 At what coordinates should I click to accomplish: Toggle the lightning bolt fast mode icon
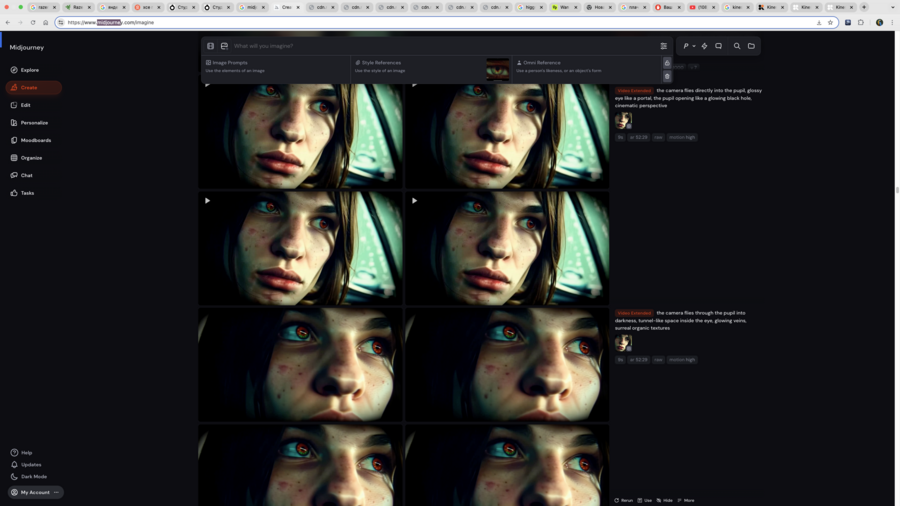(x=704, y=46)
